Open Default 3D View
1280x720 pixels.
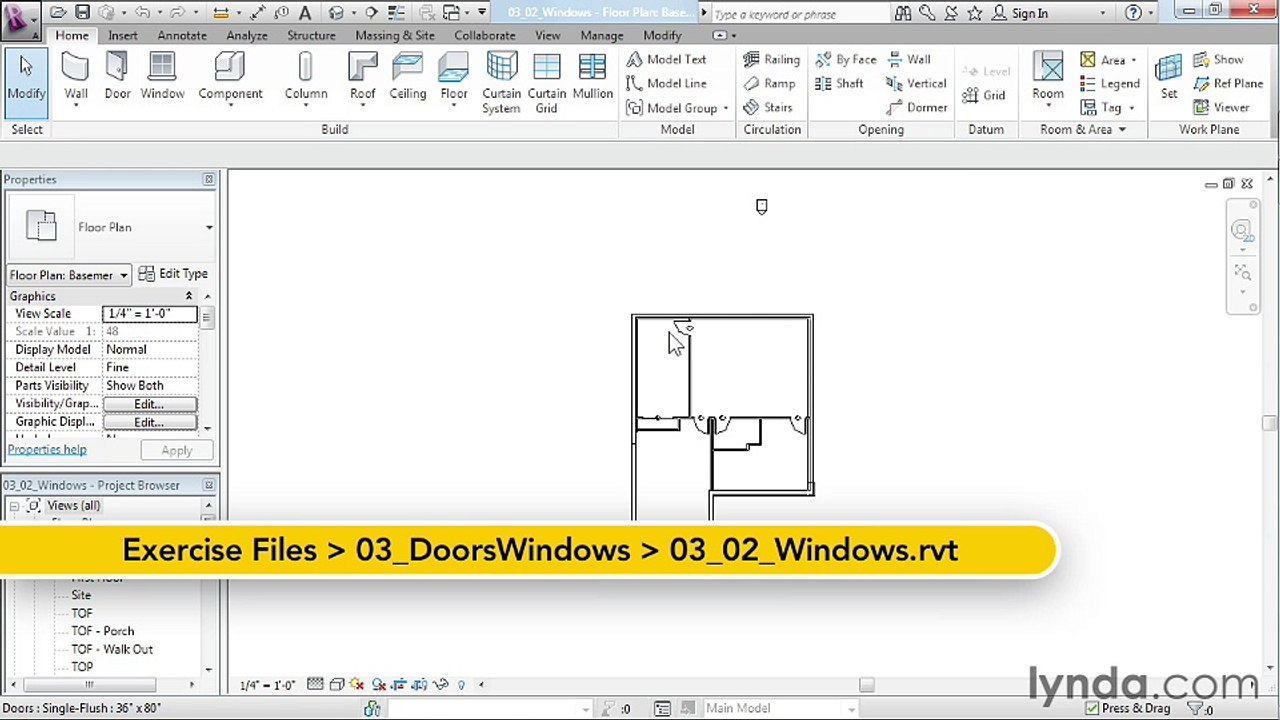(337, 13)
